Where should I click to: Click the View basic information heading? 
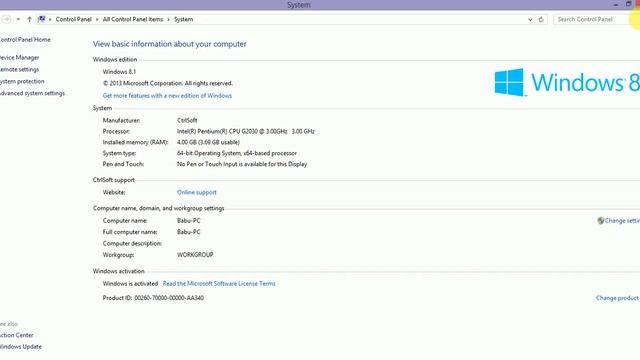169,44
